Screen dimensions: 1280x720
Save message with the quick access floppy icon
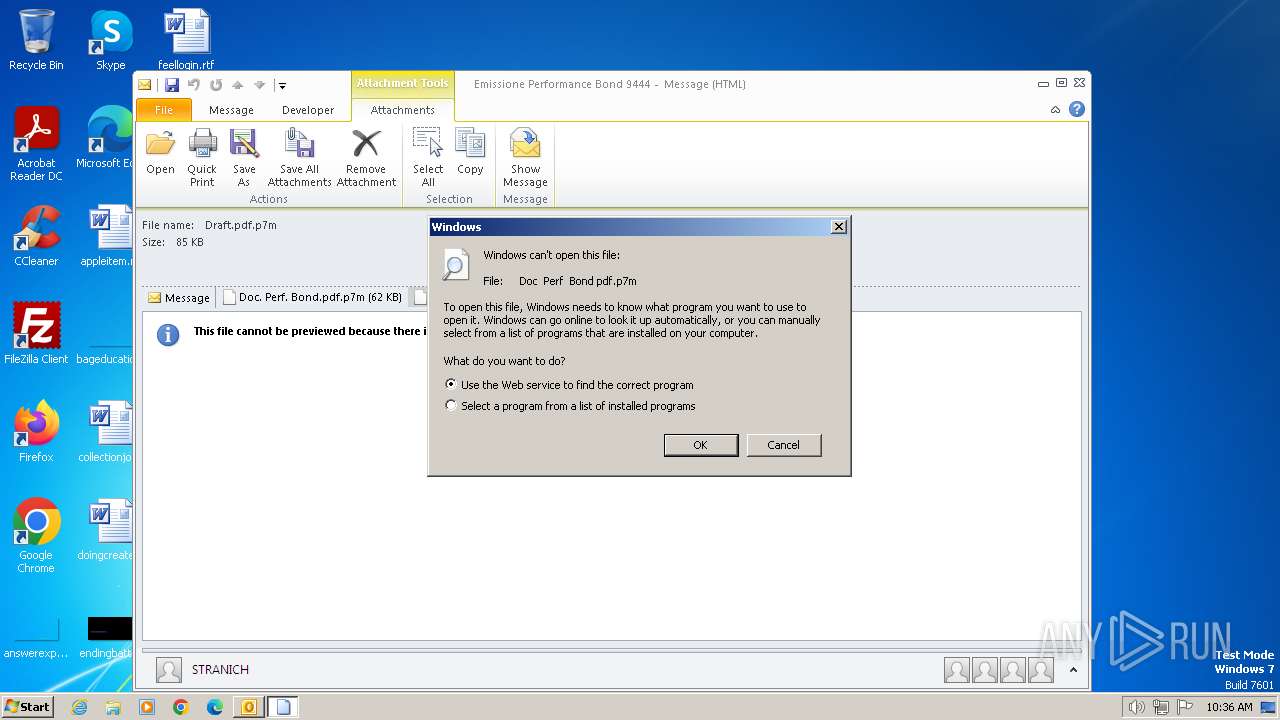tap(172, 85)
